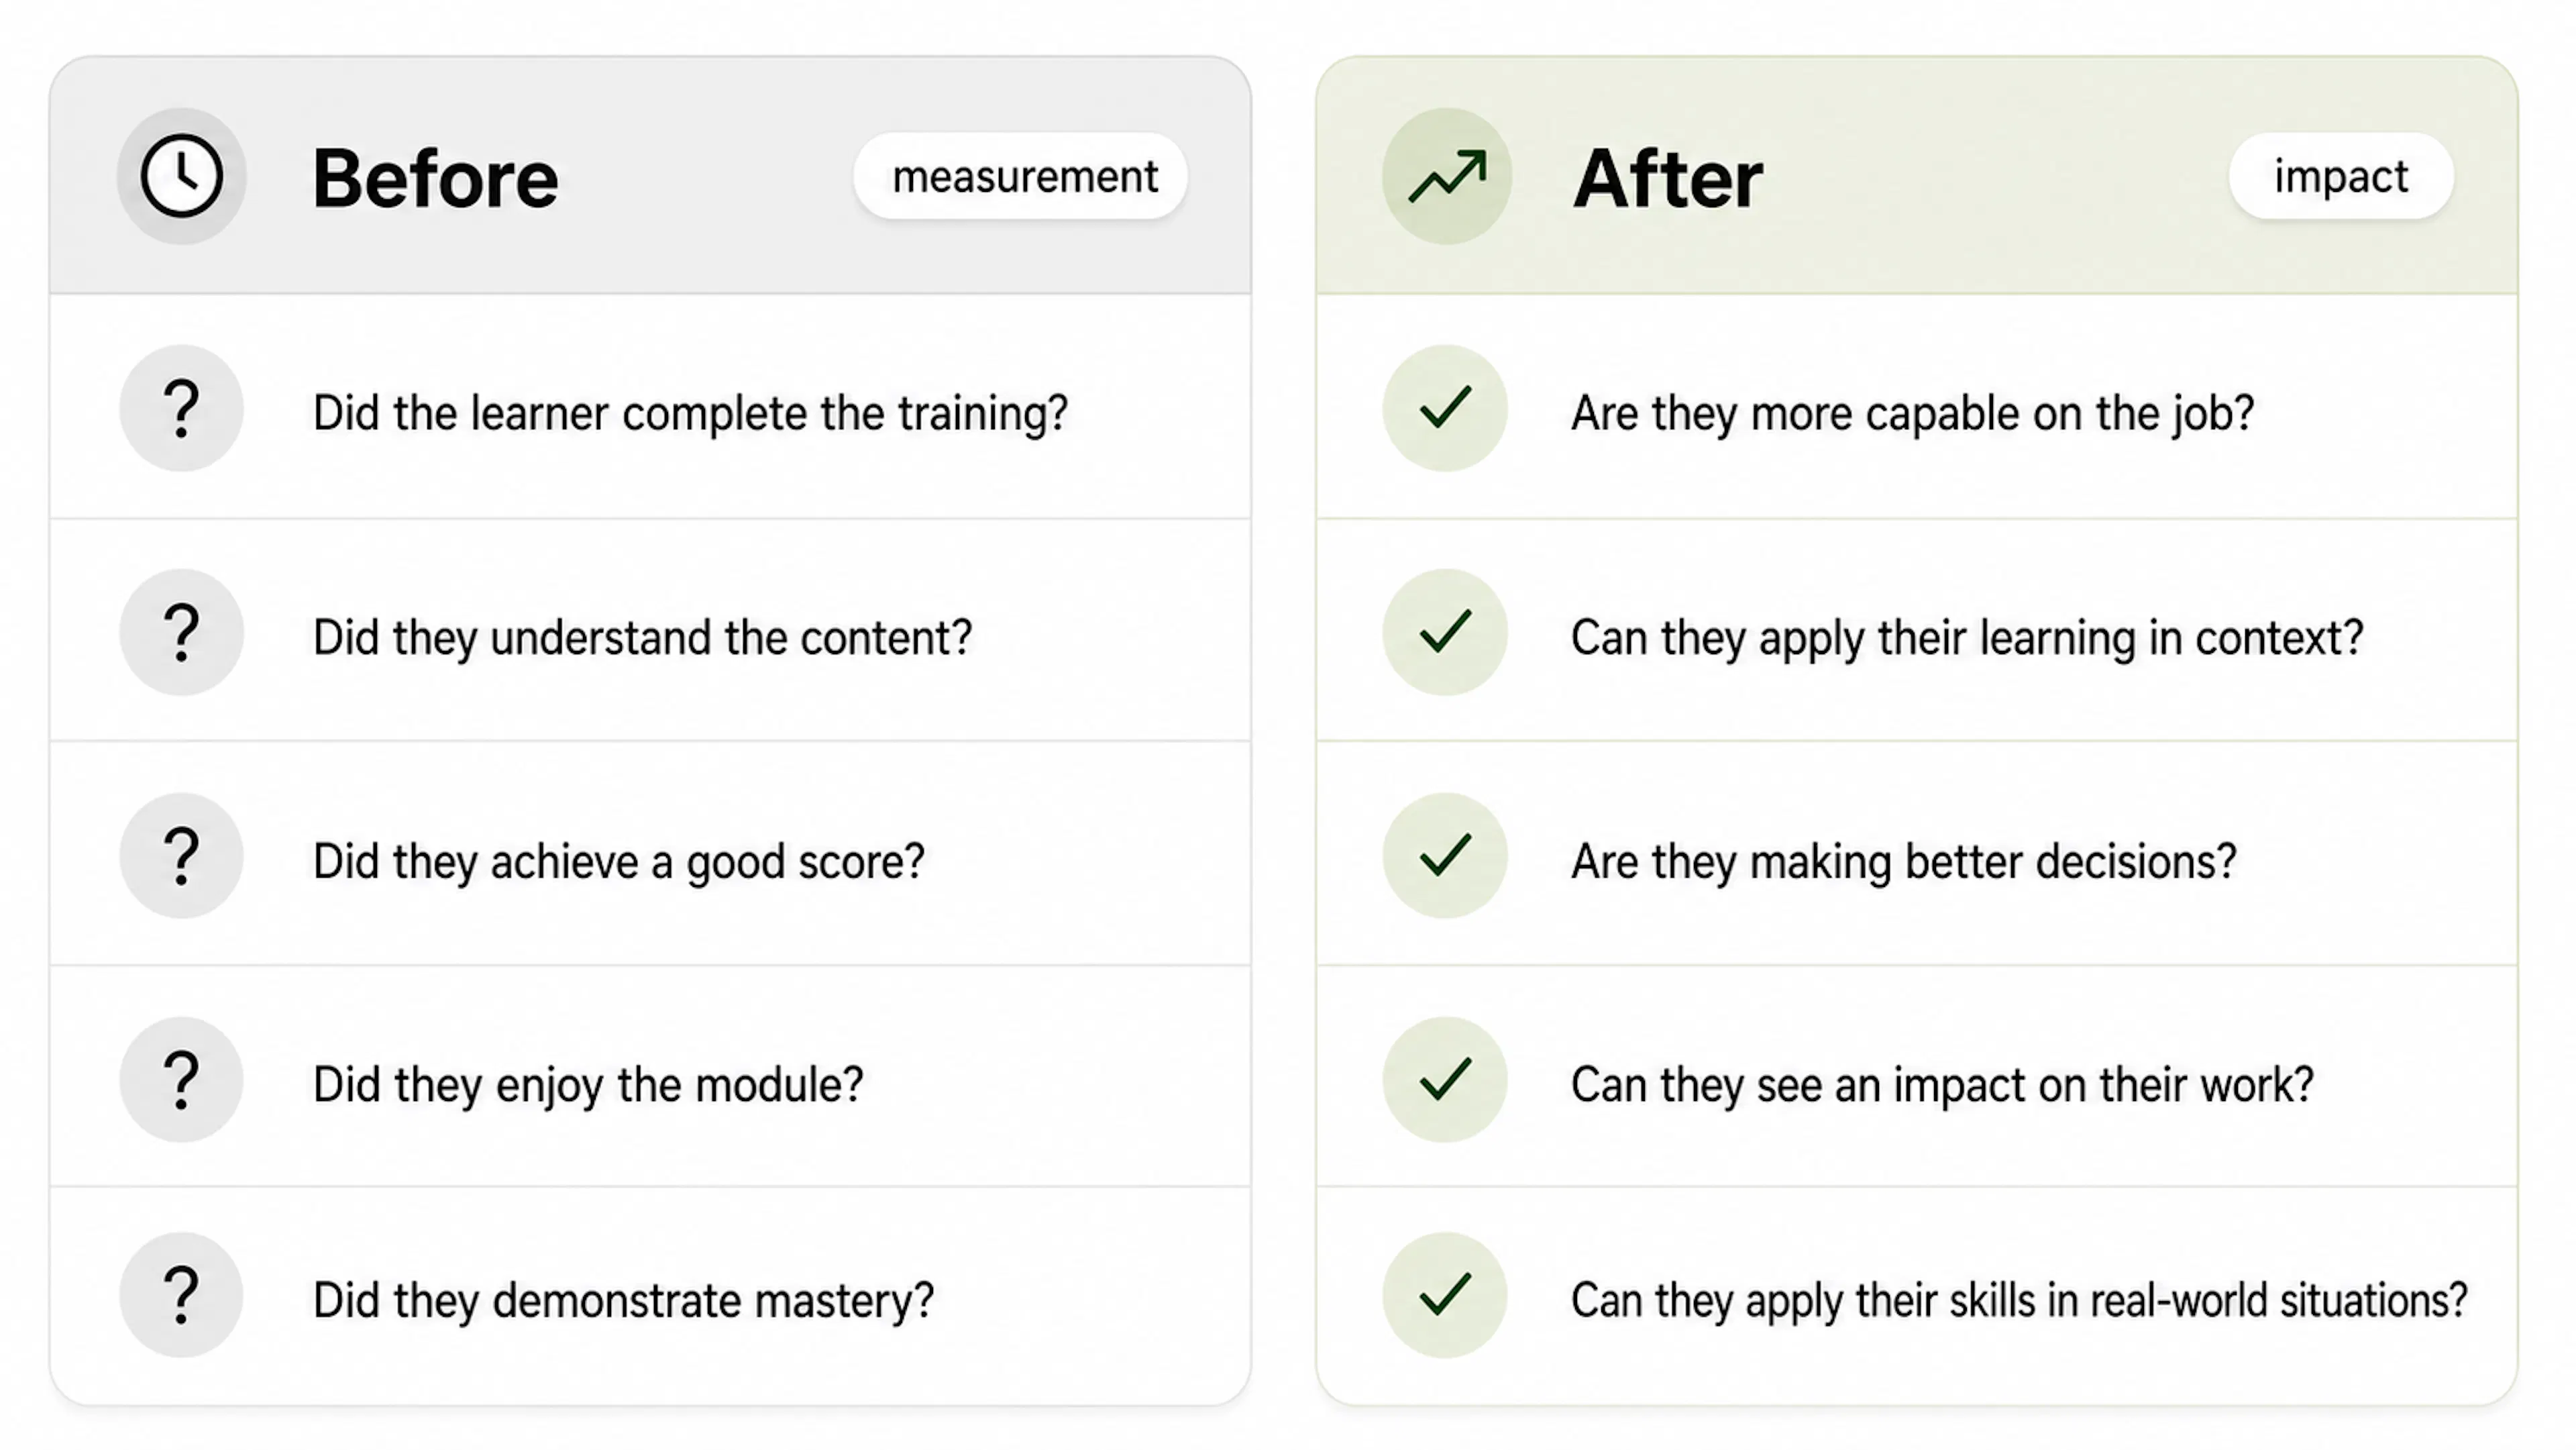Click the checkmark beside 'real-world situations'
Viewport: 2576px width, 1450px height.
click(1445, 1295)
